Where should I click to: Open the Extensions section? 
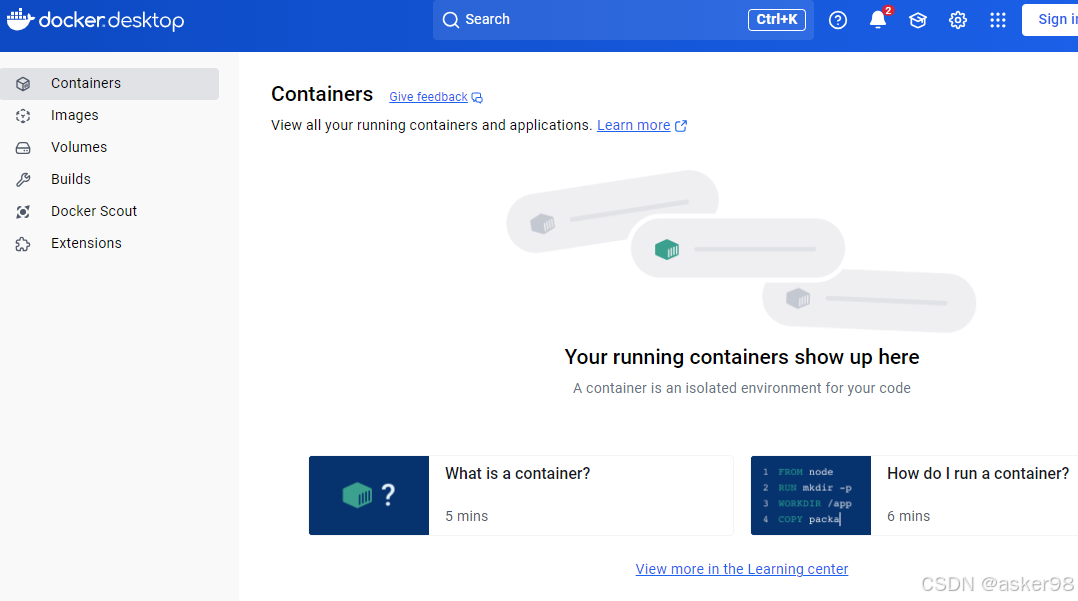(x=110, y=243)
